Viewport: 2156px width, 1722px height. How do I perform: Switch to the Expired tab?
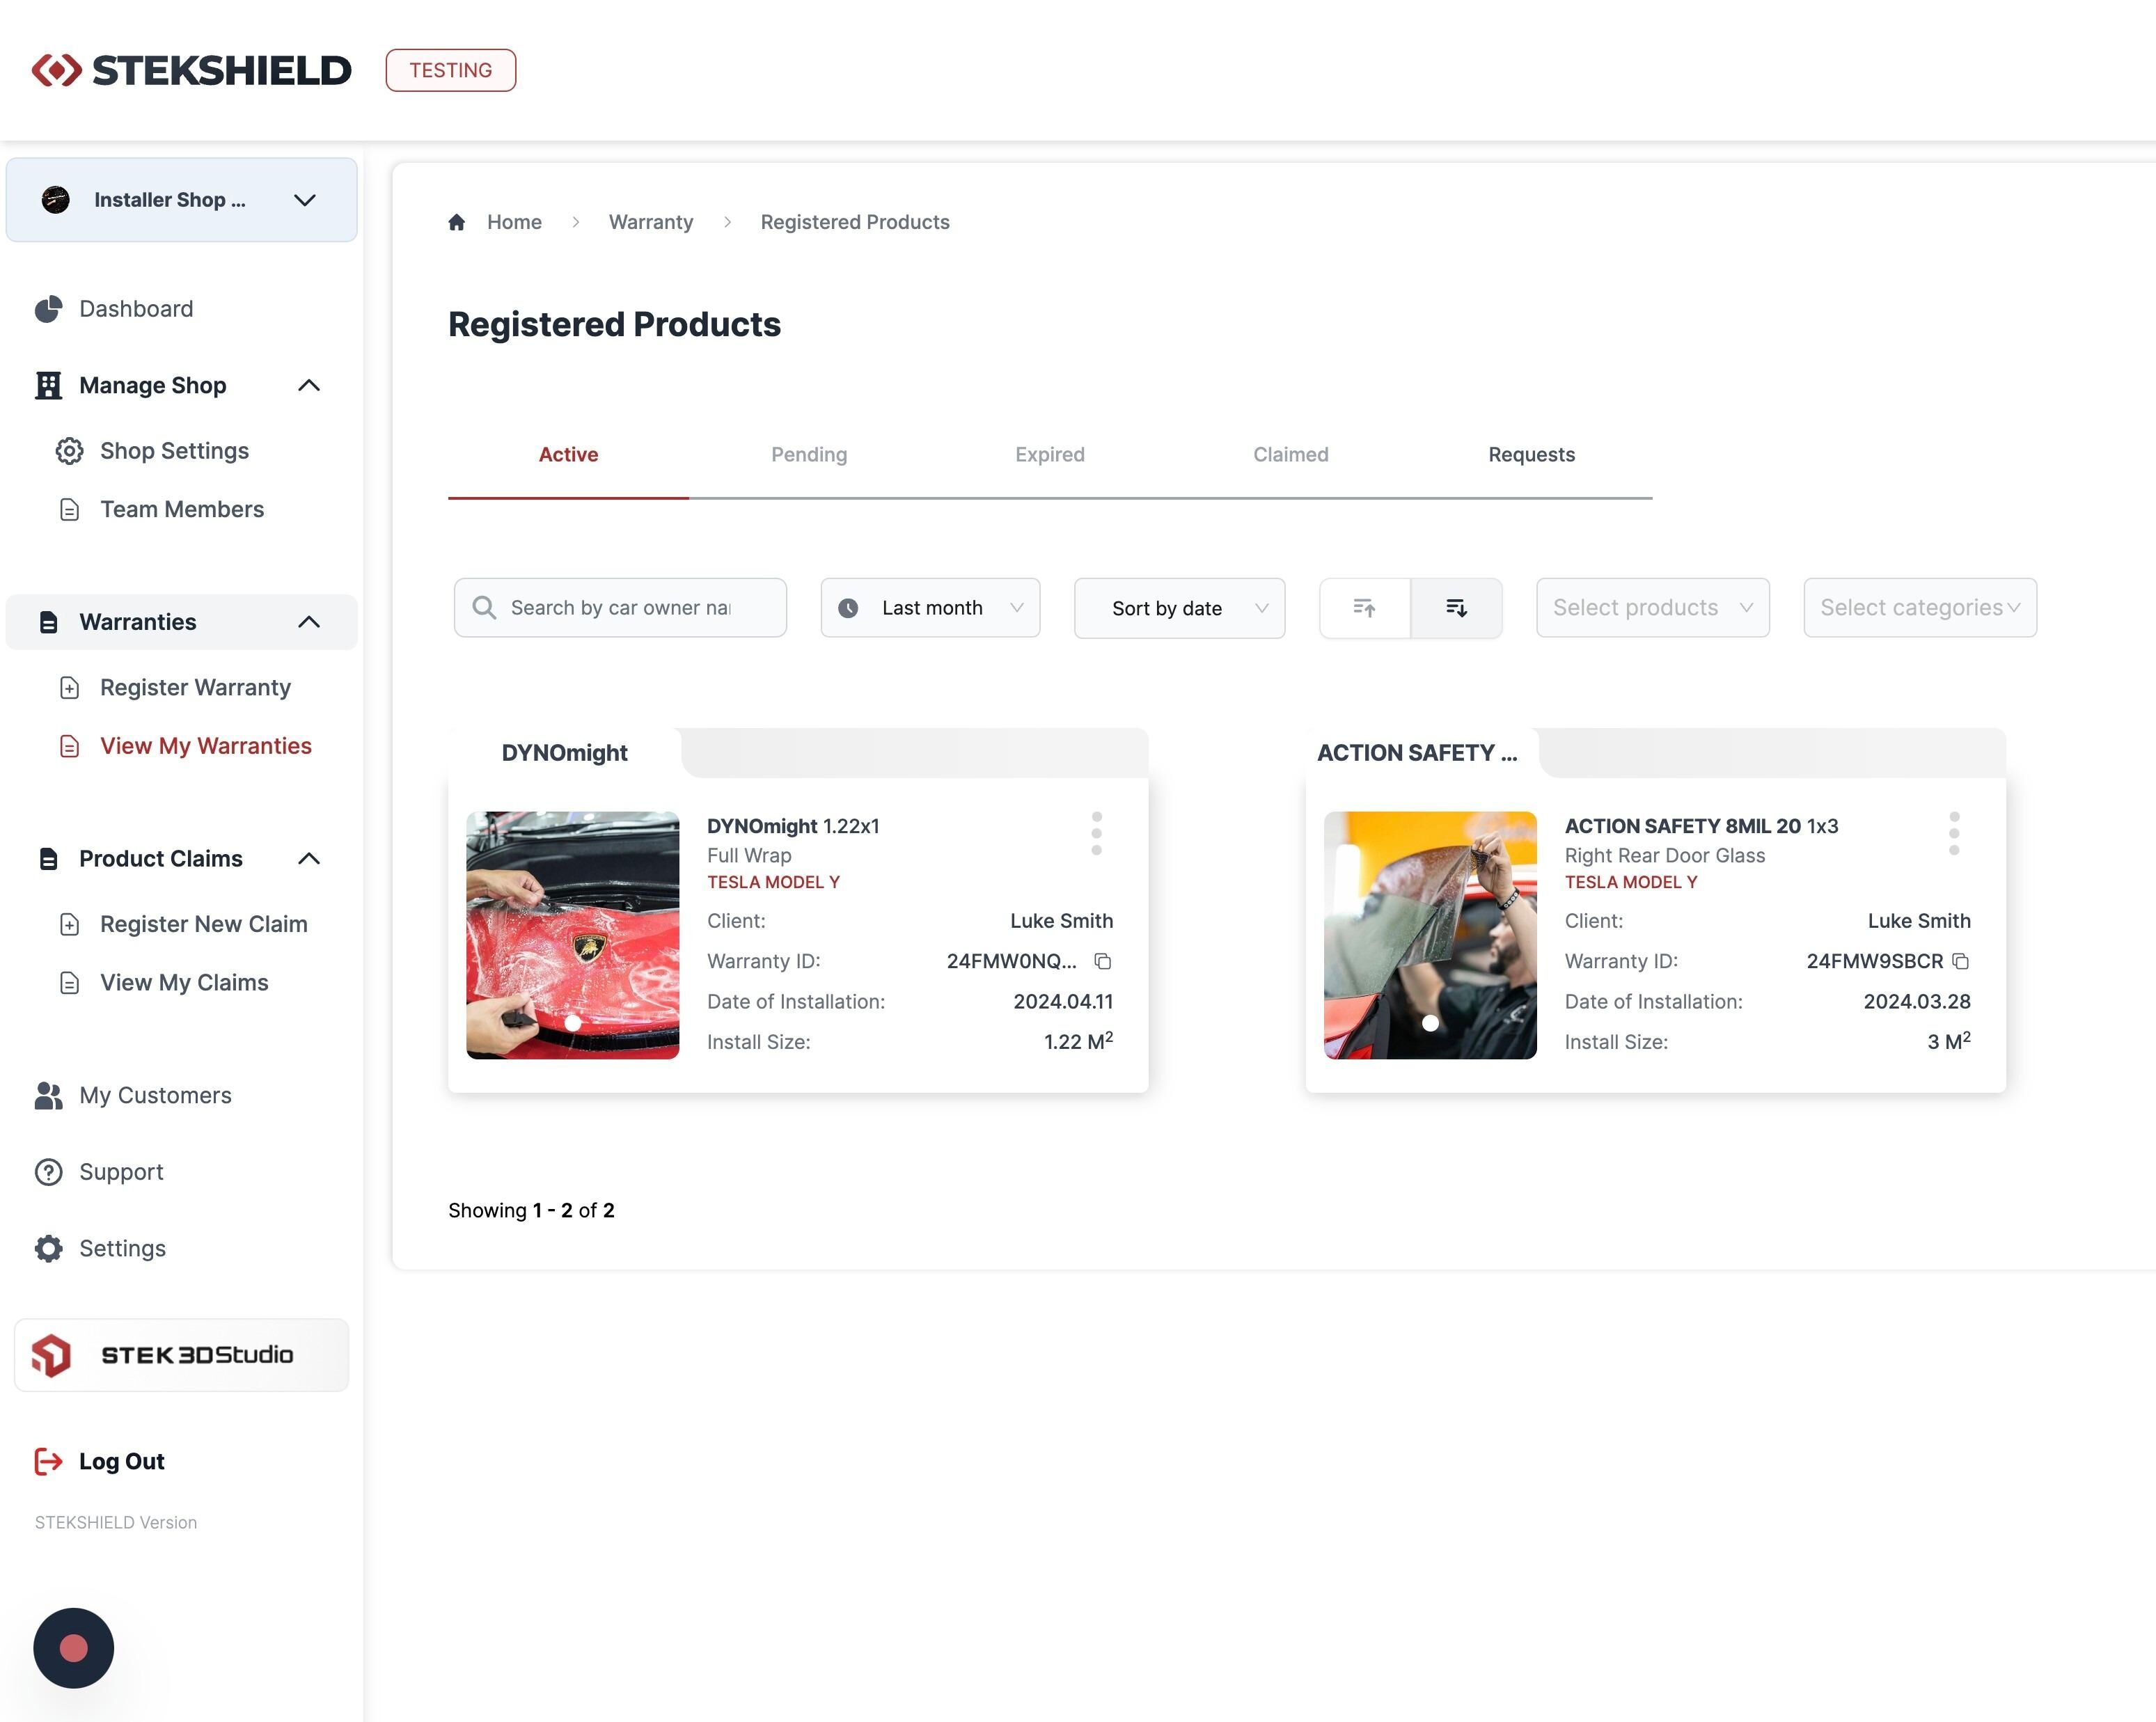click(1050, 455)
